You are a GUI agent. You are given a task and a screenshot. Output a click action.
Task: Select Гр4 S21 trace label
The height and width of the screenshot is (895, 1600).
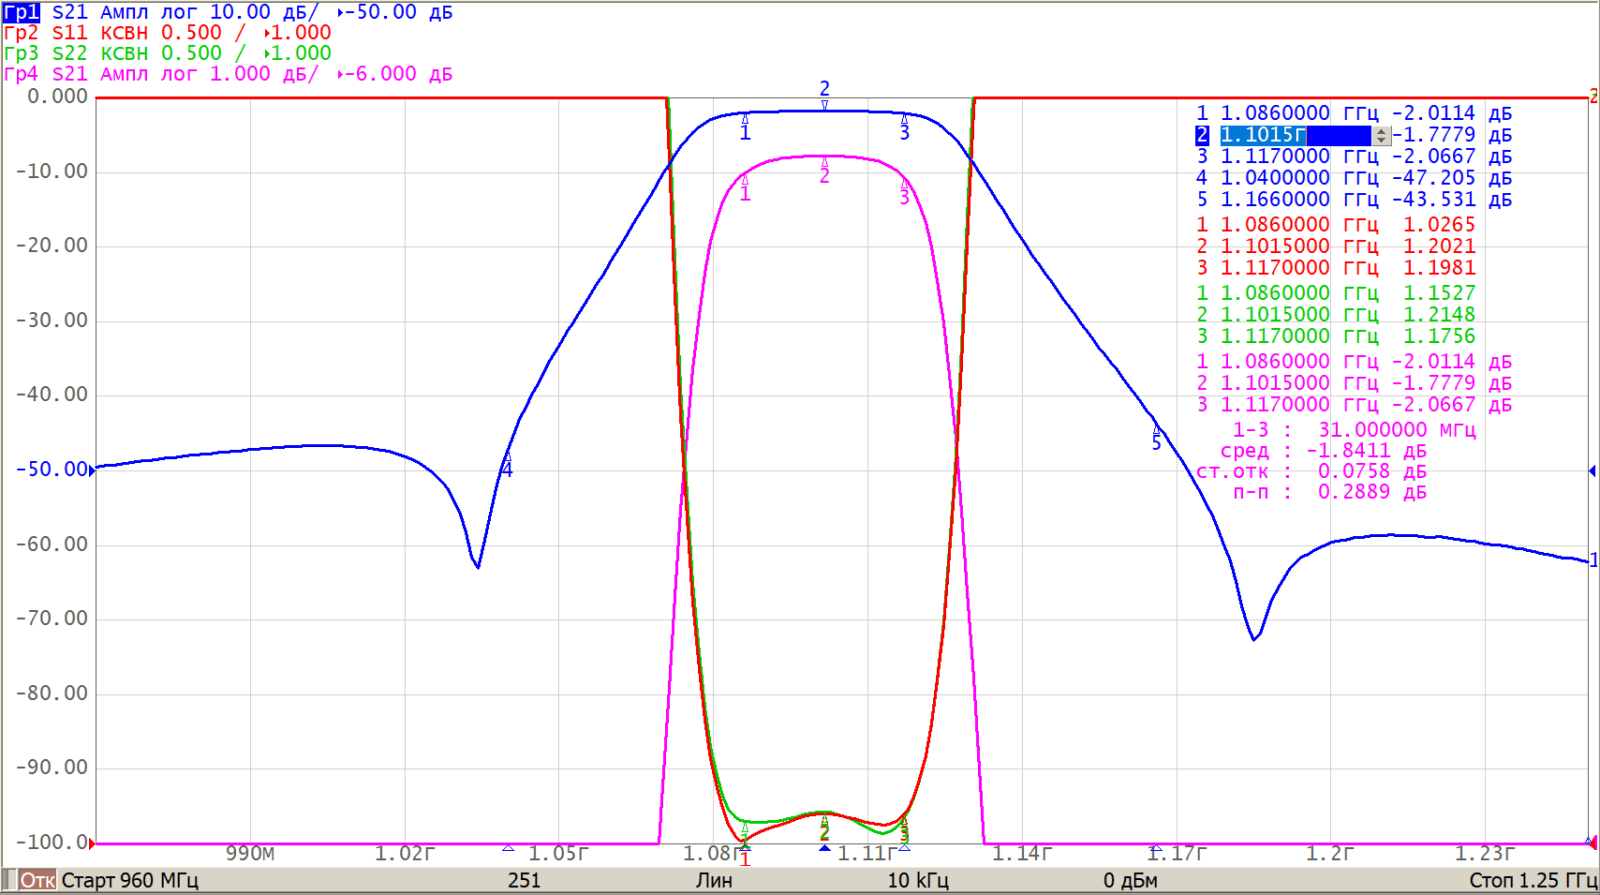21,75
